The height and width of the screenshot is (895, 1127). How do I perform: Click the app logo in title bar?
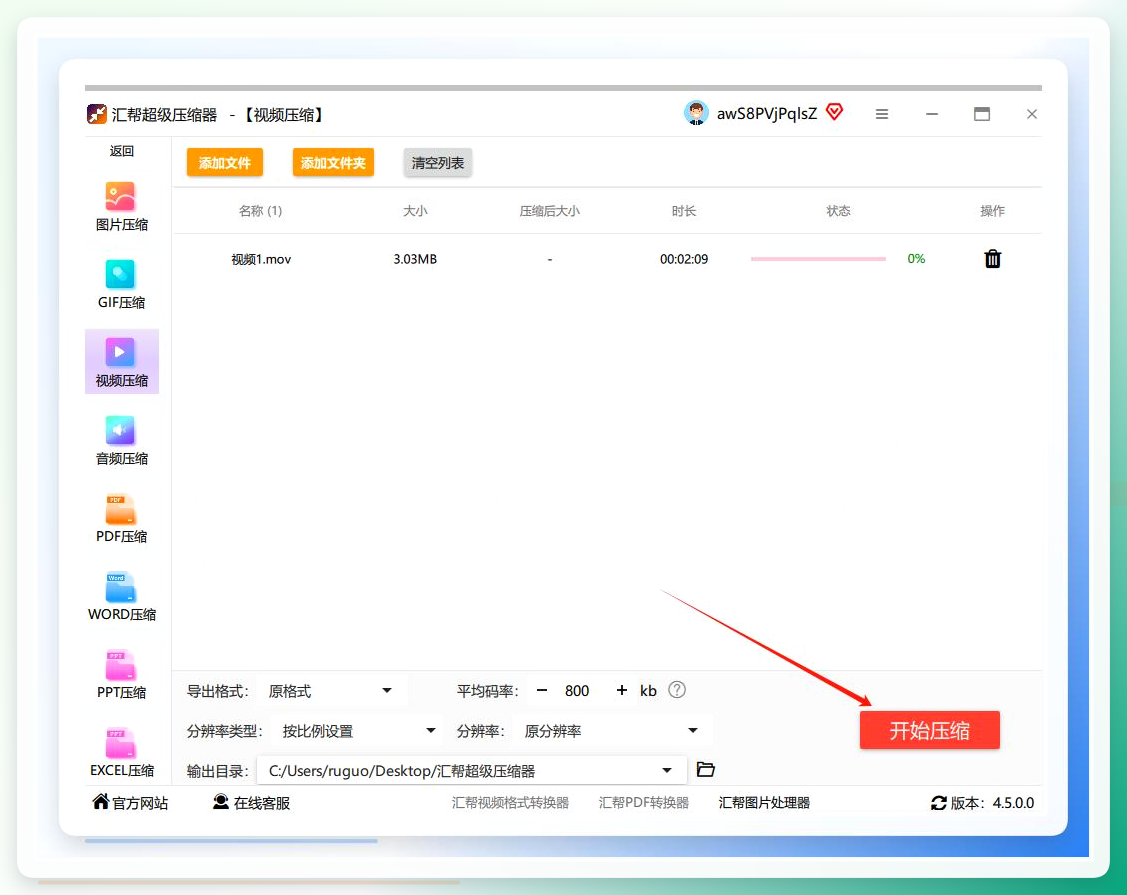pos(96,114)
